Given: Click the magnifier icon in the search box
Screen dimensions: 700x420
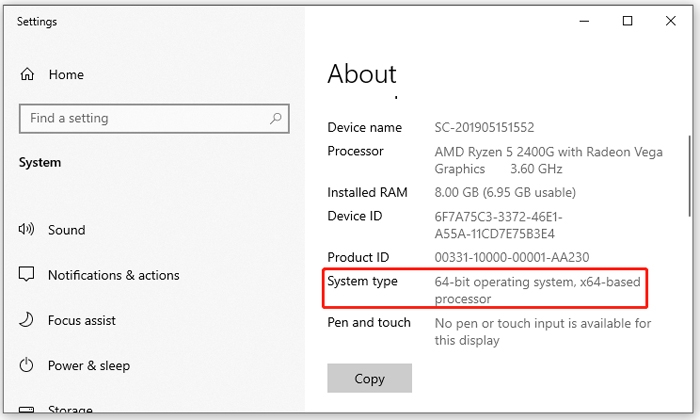Looking at the screenshot, I should coord(276,118).
